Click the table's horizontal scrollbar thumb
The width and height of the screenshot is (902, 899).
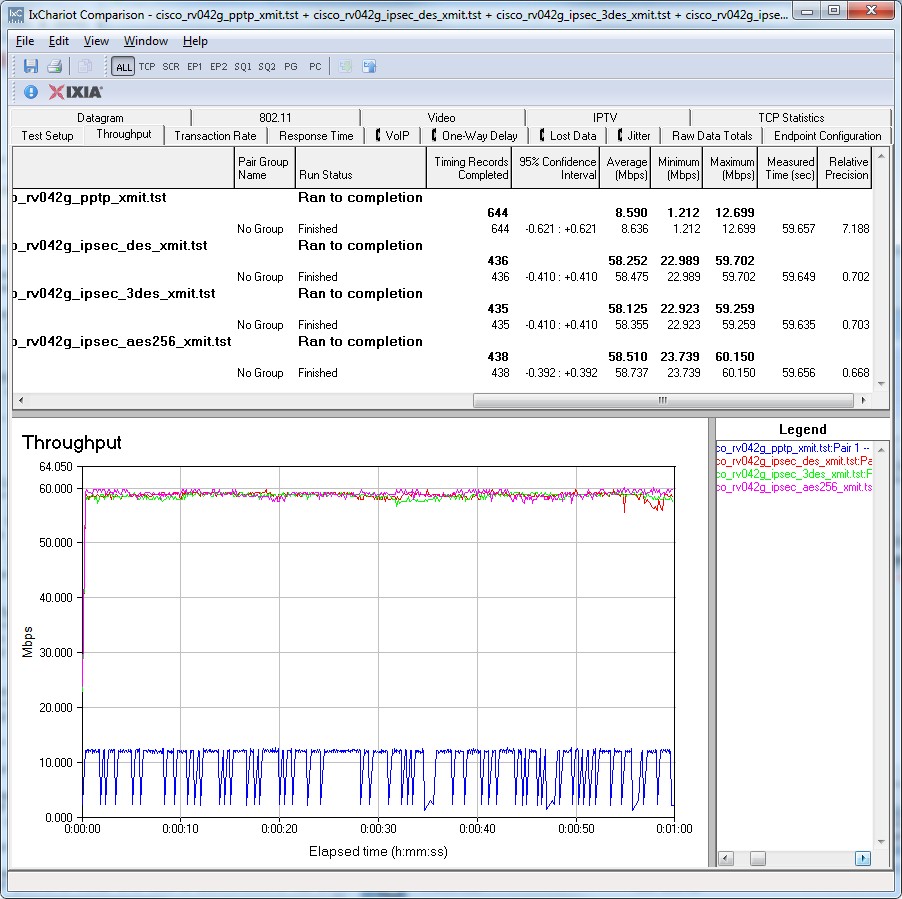click(x=663, y=400)
